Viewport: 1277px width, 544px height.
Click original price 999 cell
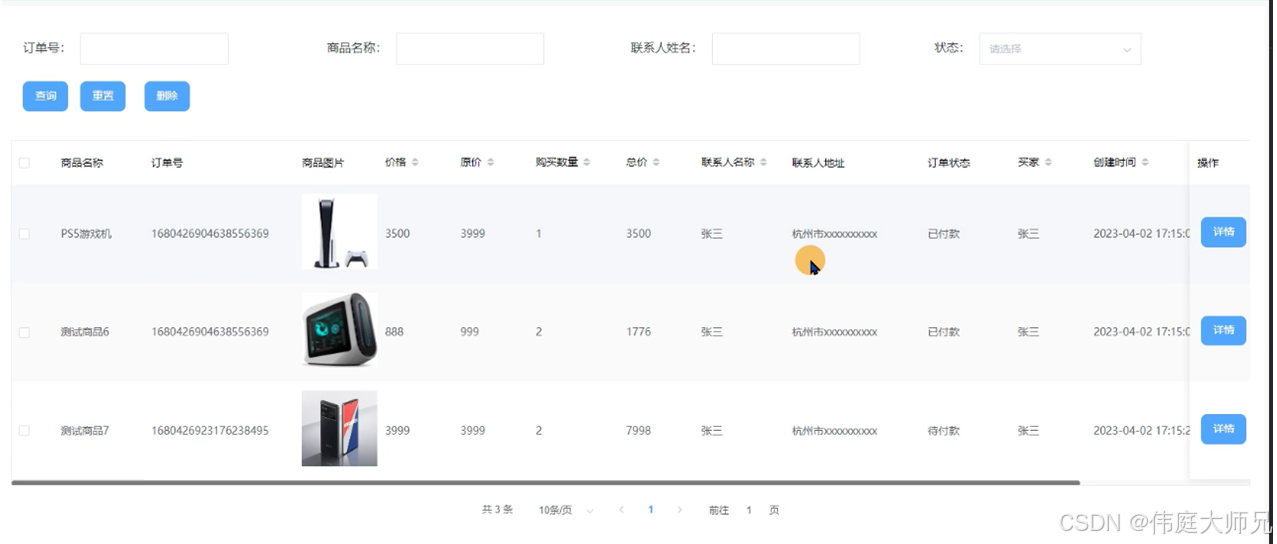[470, 332]
